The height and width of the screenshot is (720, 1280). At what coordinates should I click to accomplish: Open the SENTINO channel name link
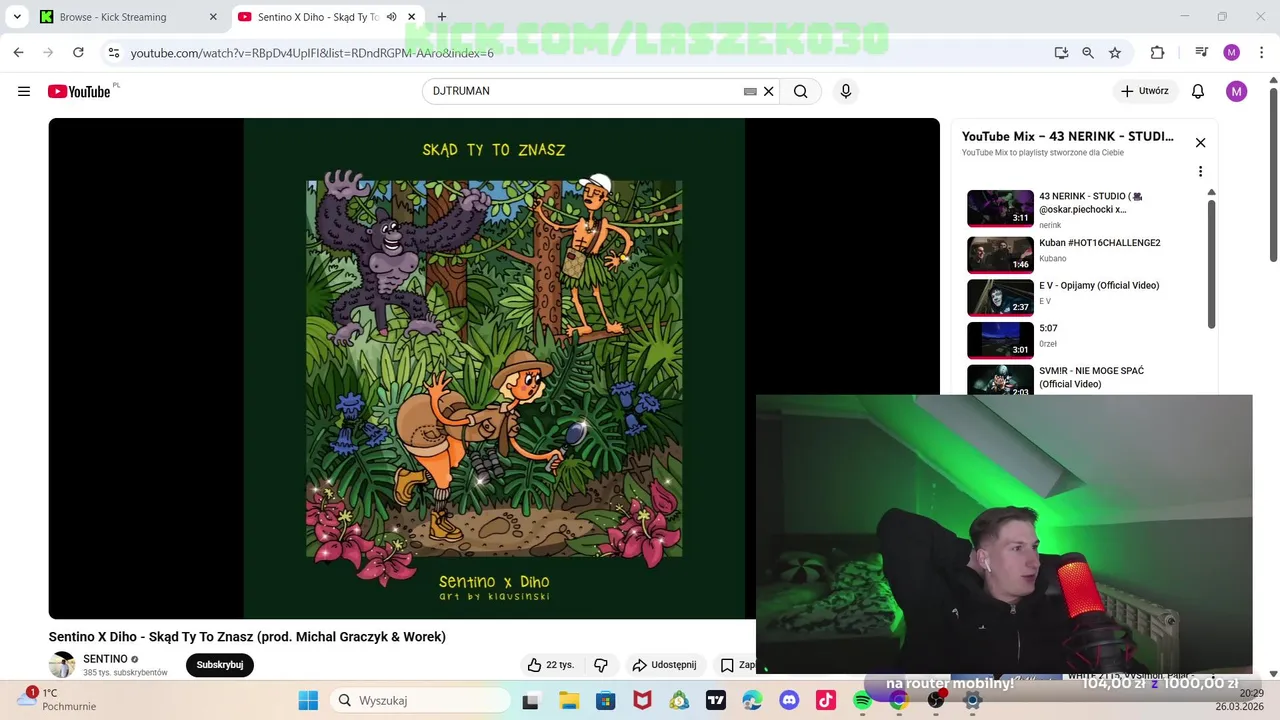click(105, 659)
